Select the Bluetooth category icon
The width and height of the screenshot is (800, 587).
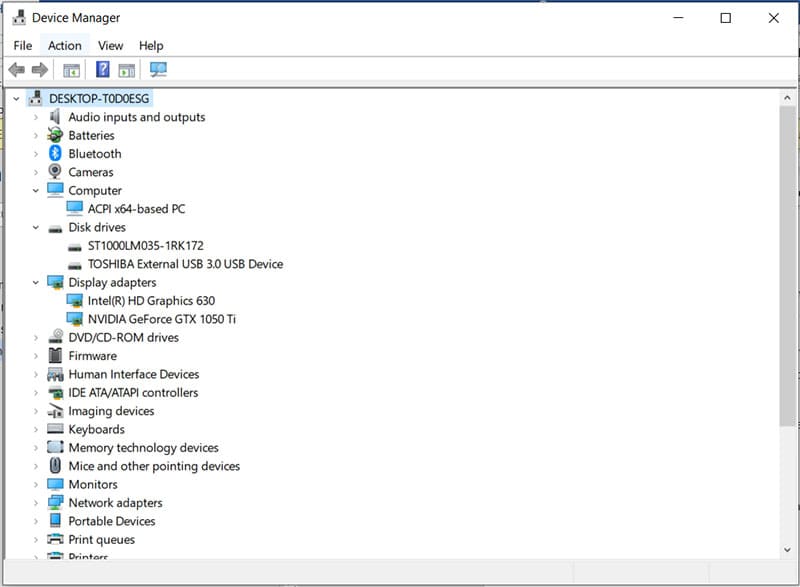[x=55, y=153]
